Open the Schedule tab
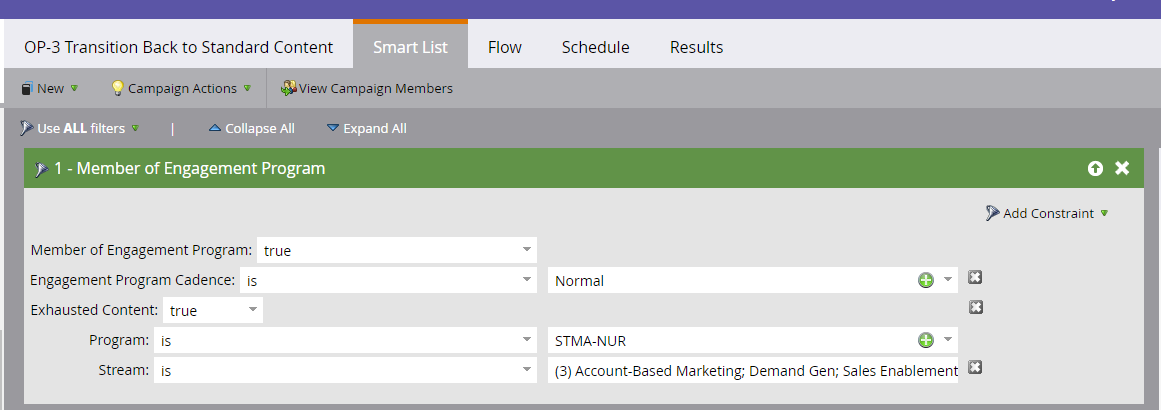 pos(595,47)
